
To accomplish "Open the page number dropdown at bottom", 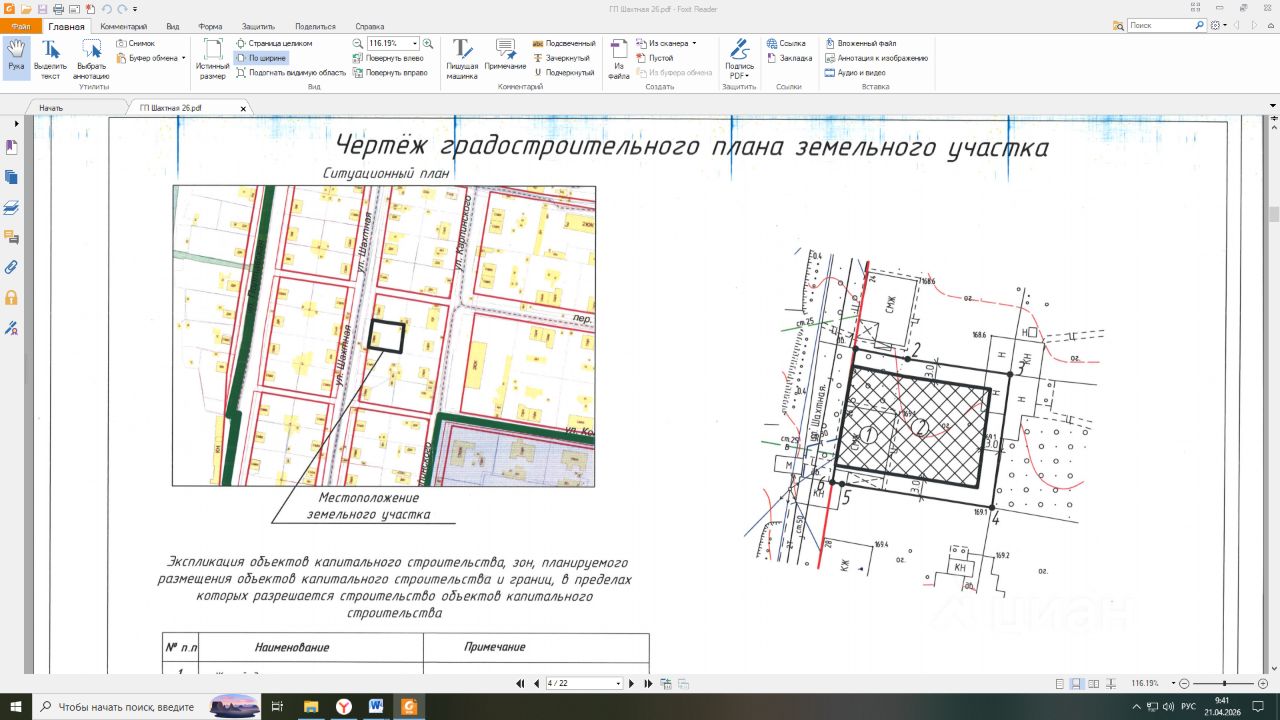I will [619, 684].
